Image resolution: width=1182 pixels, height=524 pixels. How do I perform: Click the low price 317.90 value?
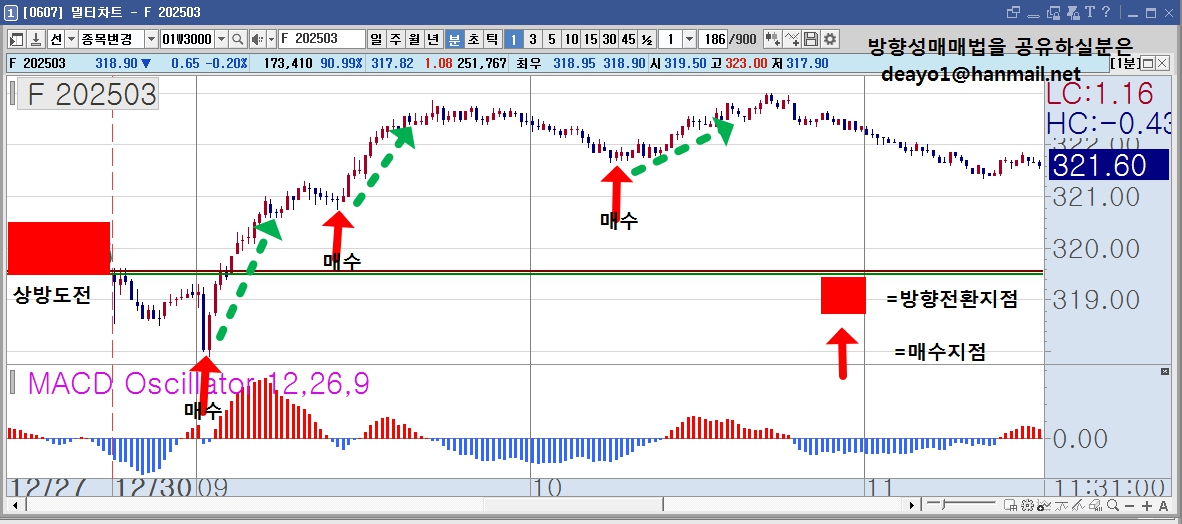point(807,63)
